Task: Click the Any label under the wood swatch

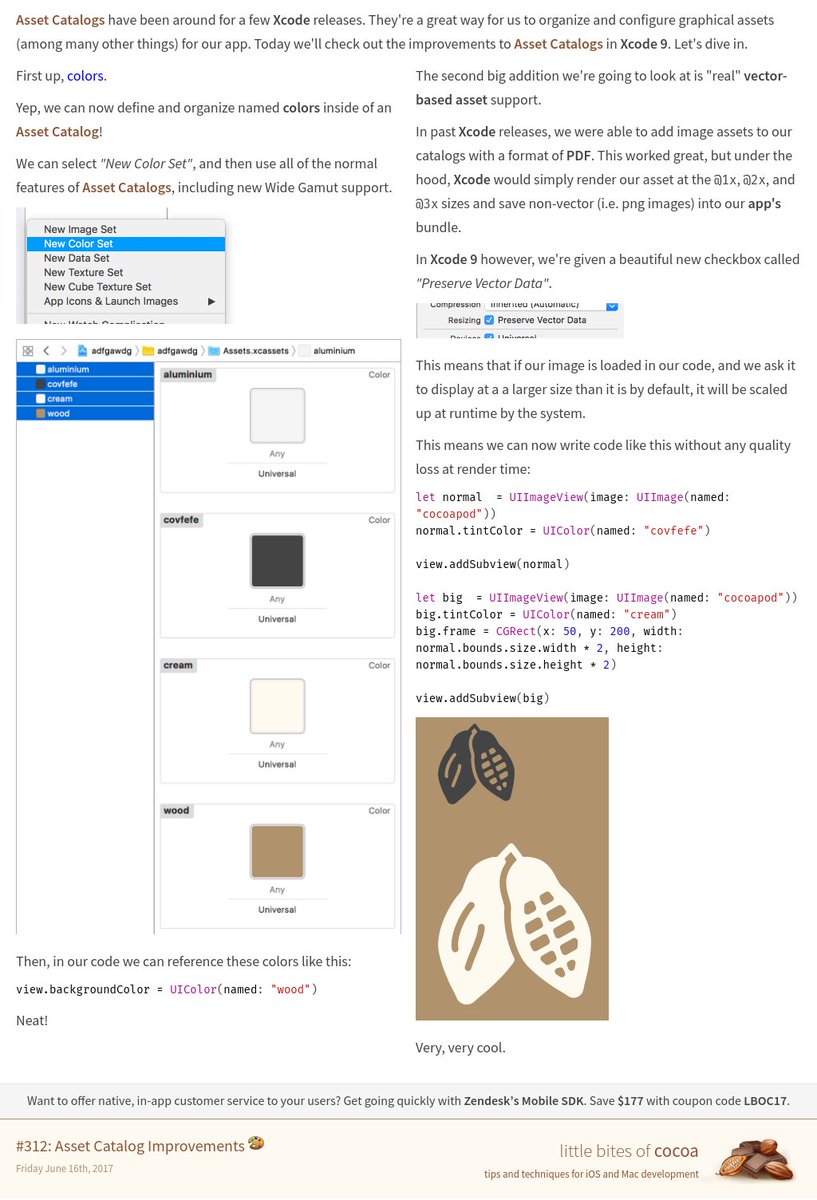Action: 277,890
